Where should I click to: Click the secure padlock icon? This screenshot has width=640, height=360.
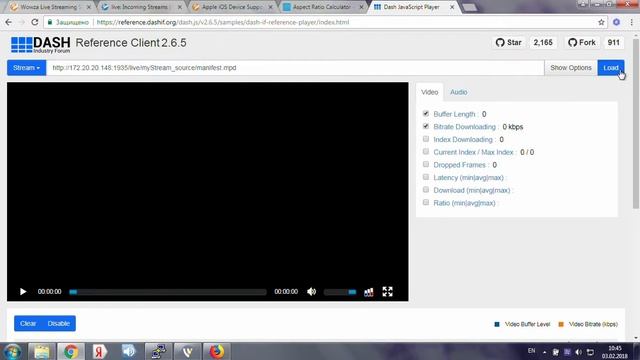pyautogui.click(x=50, y=22)
